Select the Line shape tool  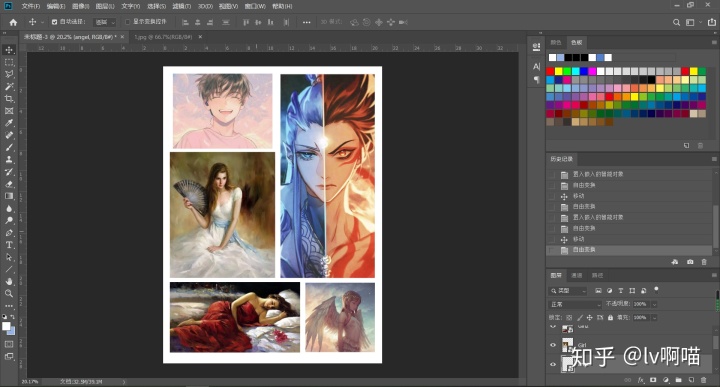[x=9, y=269]
